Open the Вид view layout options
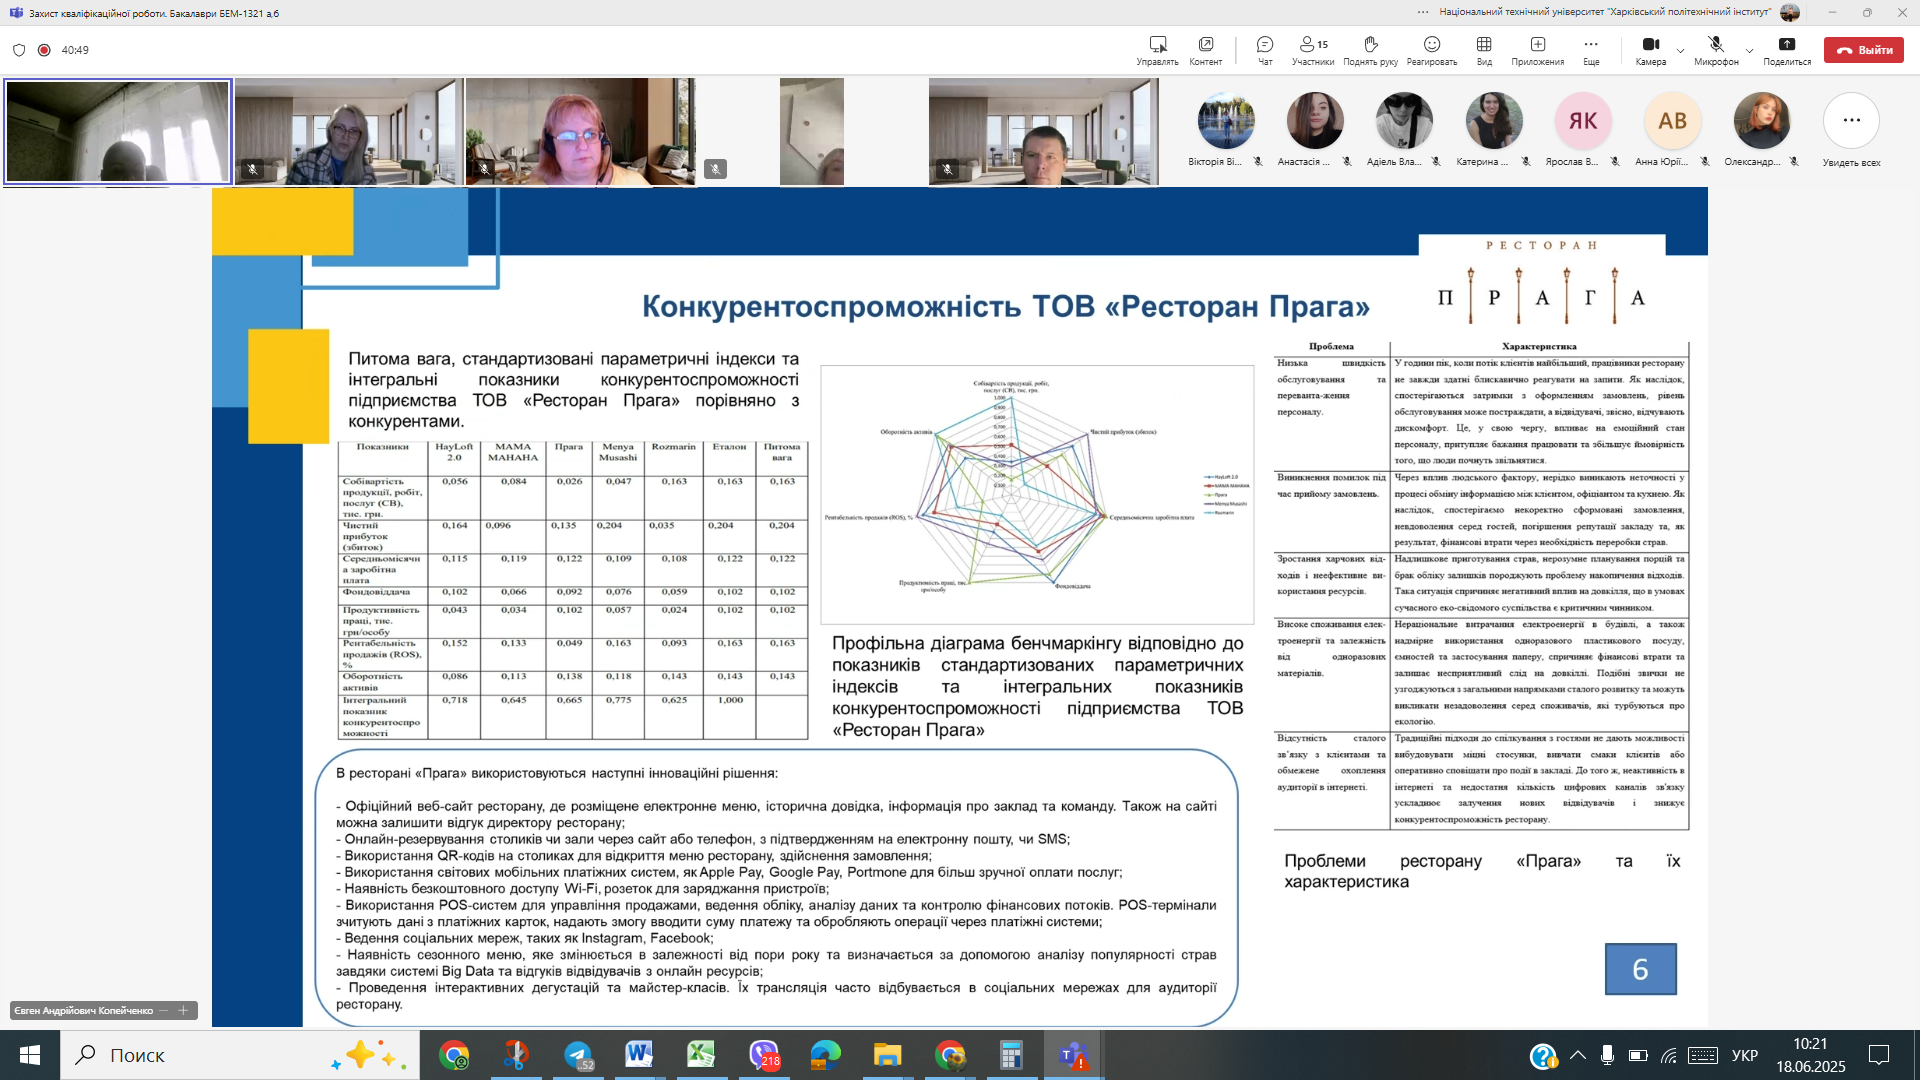Screen dimensions: 1920x1080 (1484, 49)
